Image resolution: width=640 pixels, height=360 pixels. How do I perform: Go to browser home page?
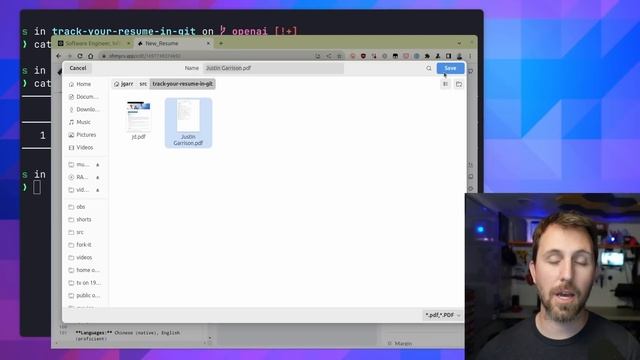91,56
